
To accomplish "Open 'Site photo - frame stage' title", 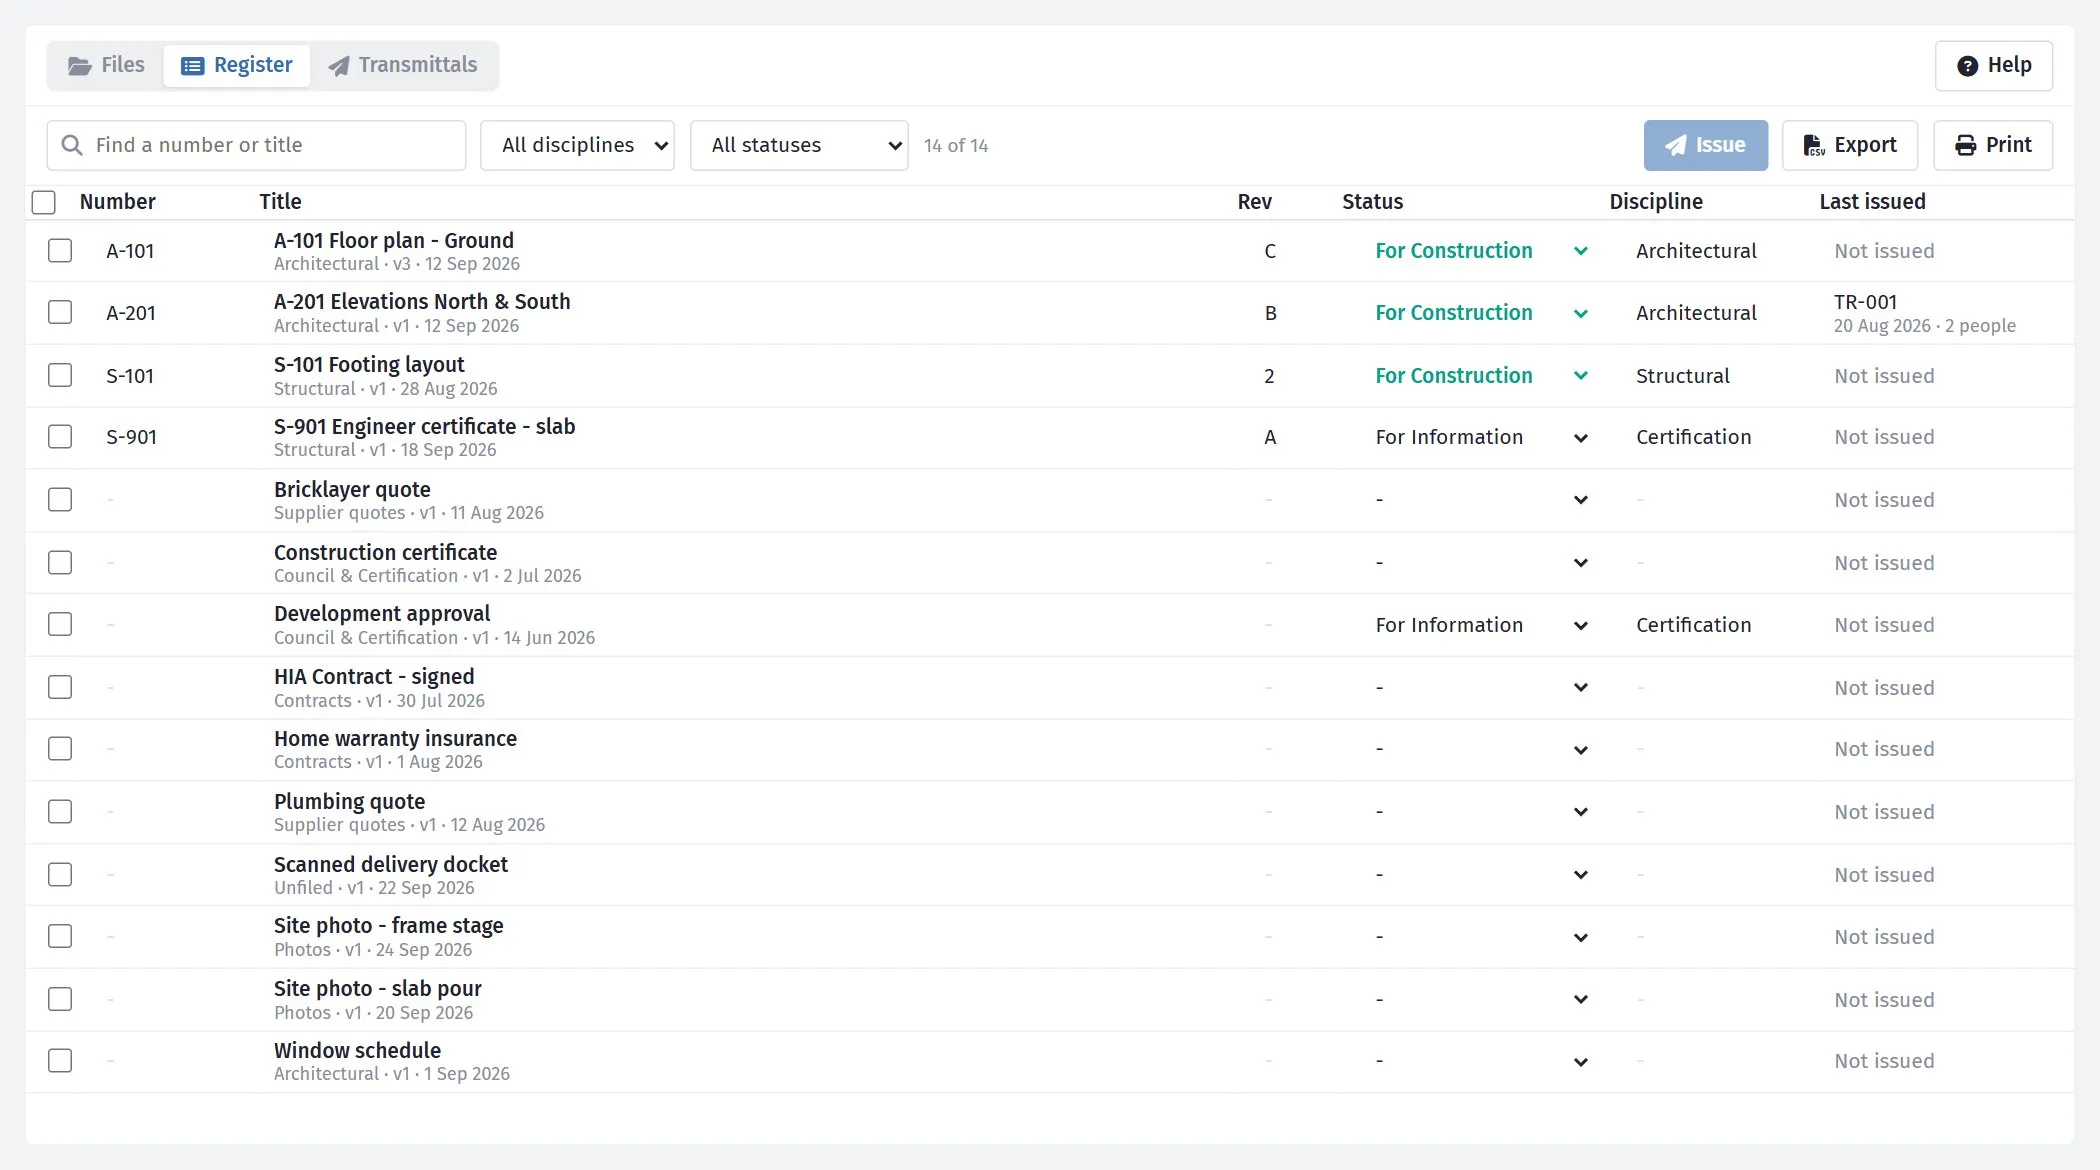I will 388,926.
